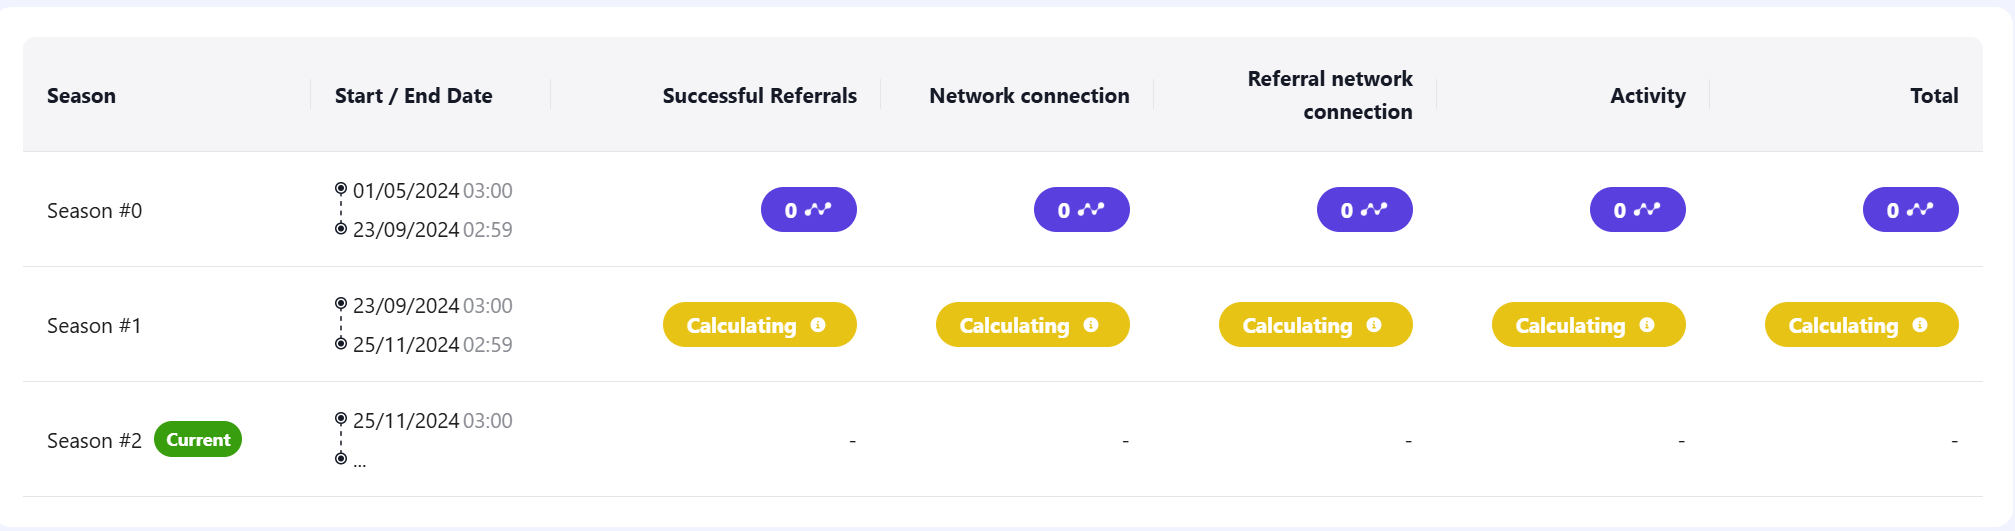Click the Successful Referrals column header
The width and height of the screenshot is (2015, 531).
point(759,96)
